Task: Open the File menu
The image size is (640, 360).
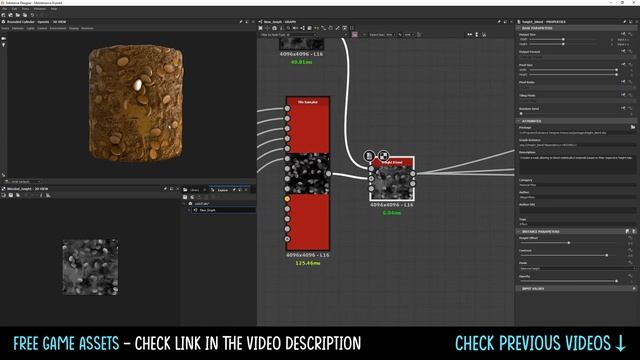Action: (4, 9)
